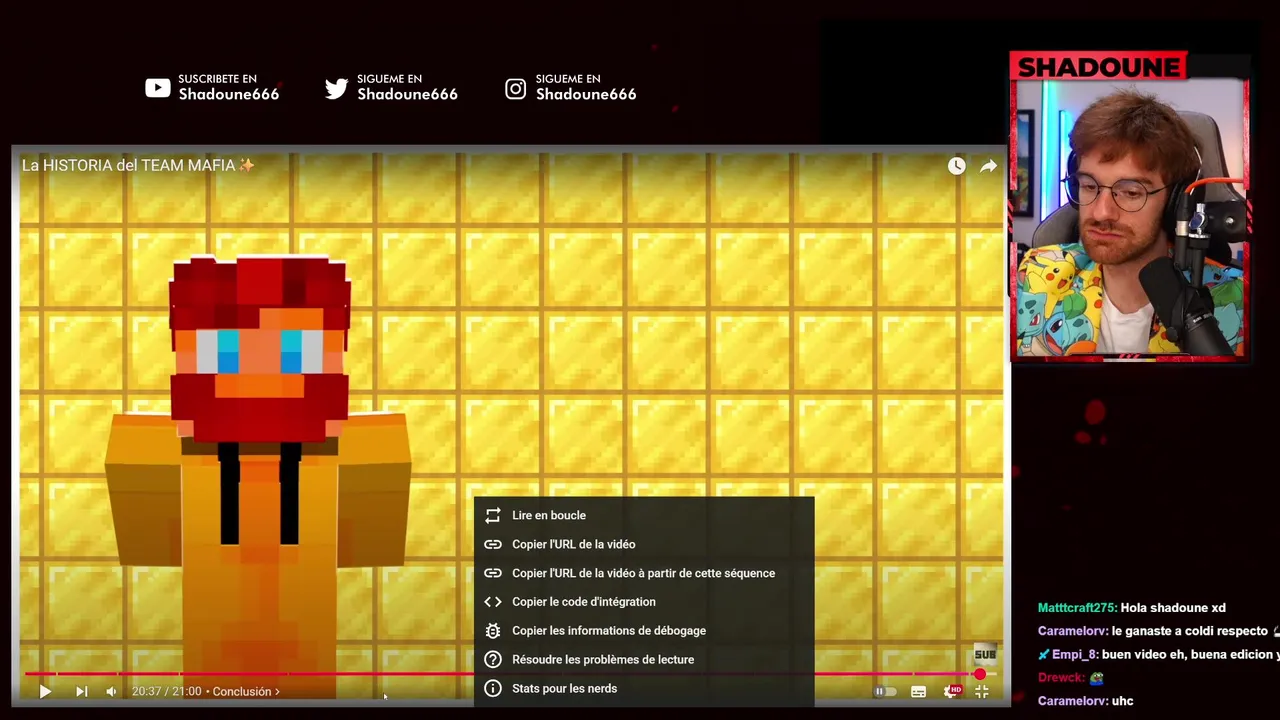The width and height of the screenshot is (1280, 720).
Task: Click the loop icon beside Lire en boucle
Action: click(x=492, y=515)
